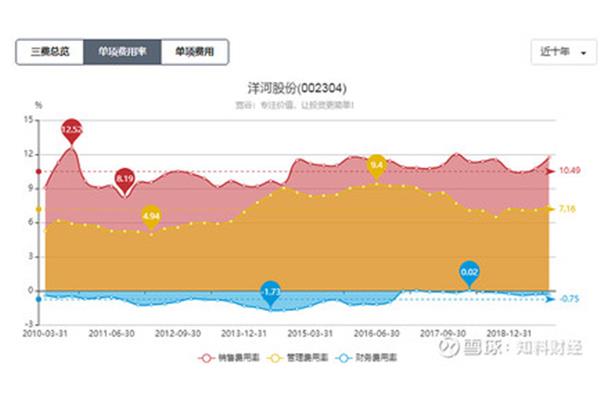Click the yellow 9.4 peak marker pin
Image resolution: width=600 pixels, height=400 pixels.
(377, 166)
